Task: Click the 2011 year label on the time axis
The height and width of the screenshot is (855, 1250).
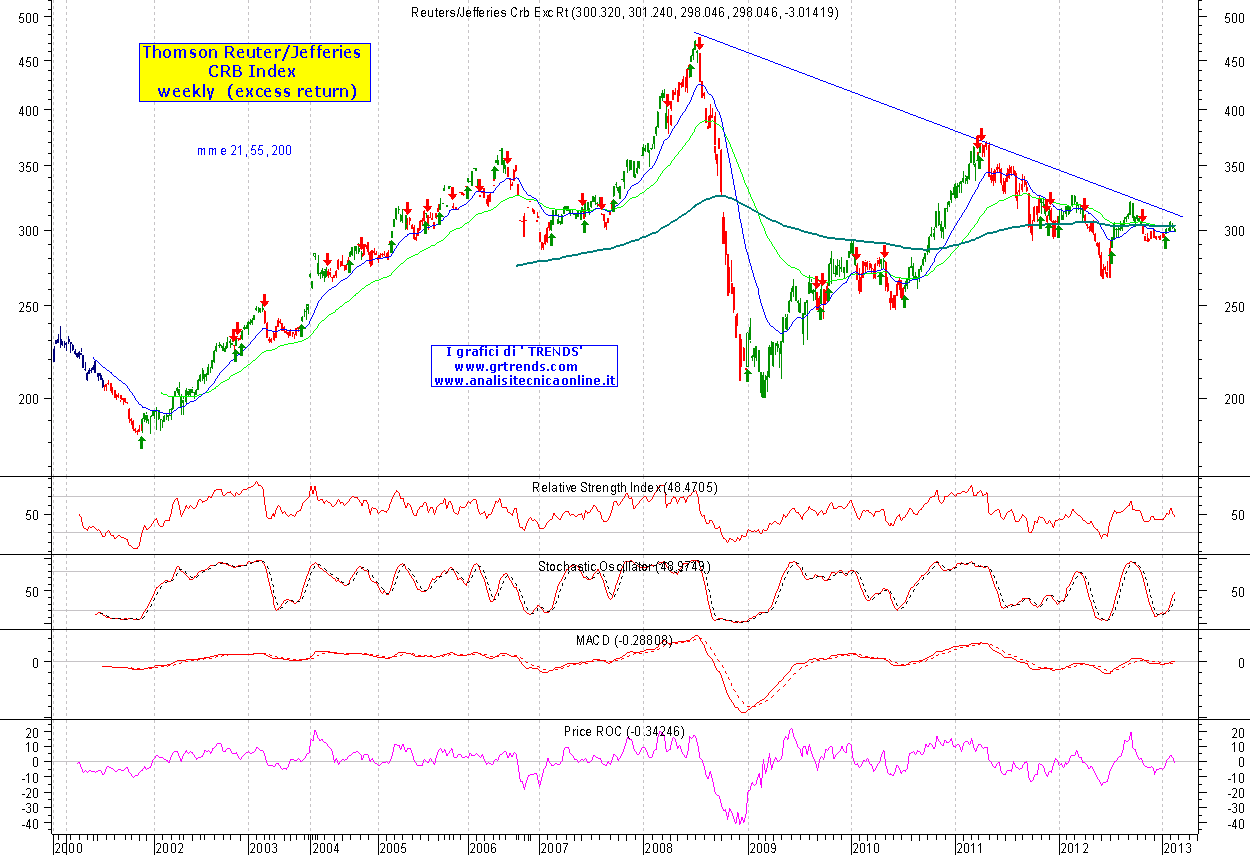Action: click(x=970, y=847)
